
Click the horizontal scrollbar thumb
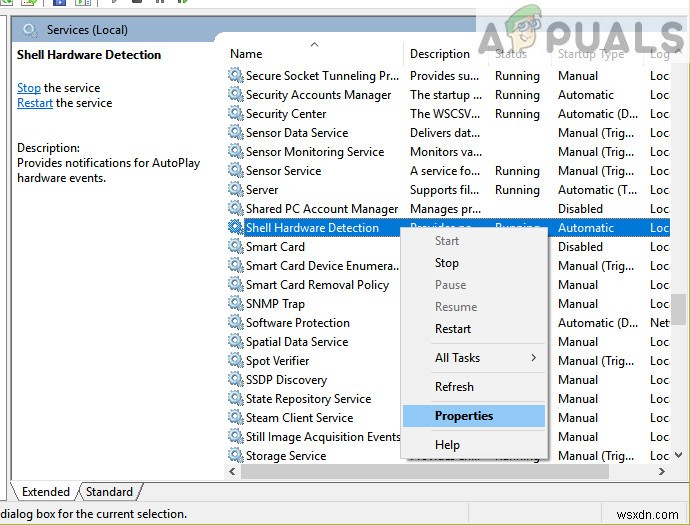(425, 471)
